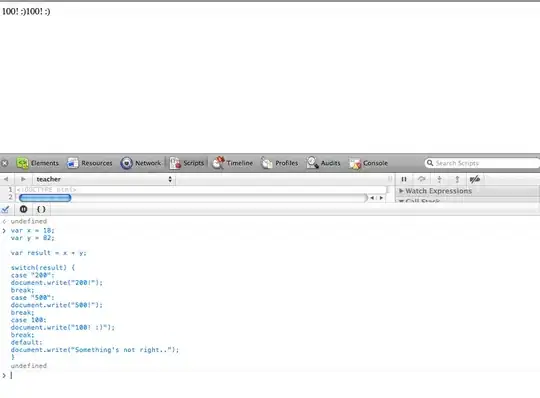
Task: Toggle pause on exceptions button
Action: click(x=23, y=209)
